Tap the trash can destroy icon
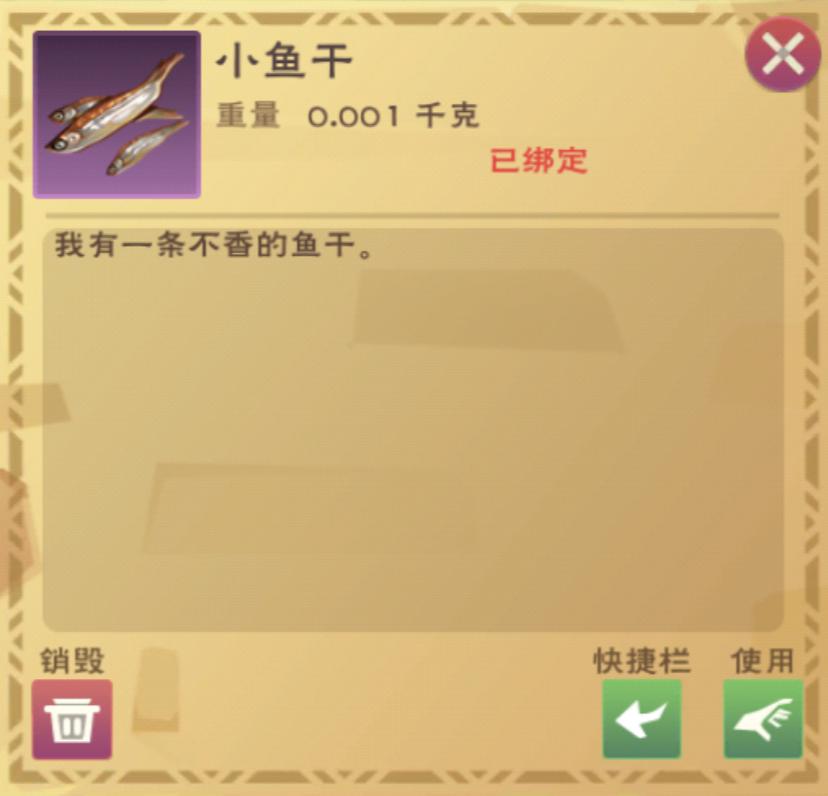The height and width of the screenshot is (796, 828). pos(72,719)
